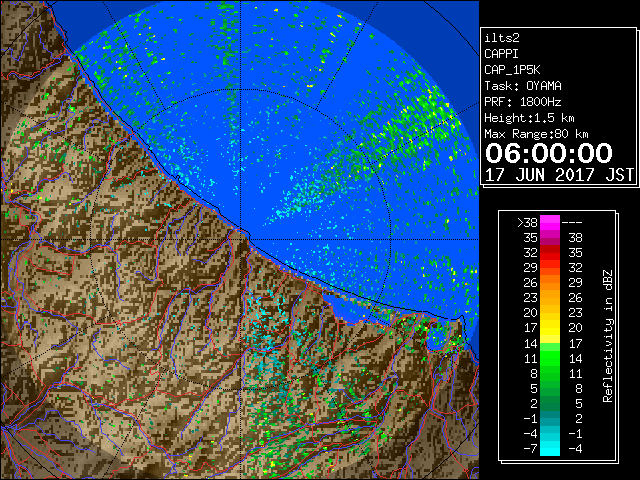Image resolution: width=640 pixels, height=480 pixels.
Task: Pick the orange swatch beside left-column 26
Action: [550, 282]
